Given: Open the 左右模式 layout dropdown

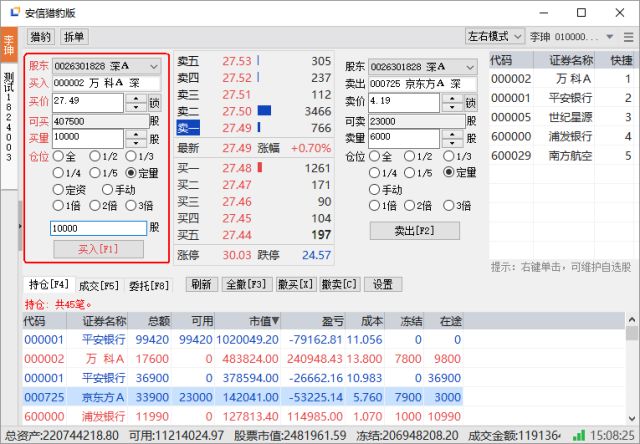Looking at the screenshot, I should (x=495, y=37).
